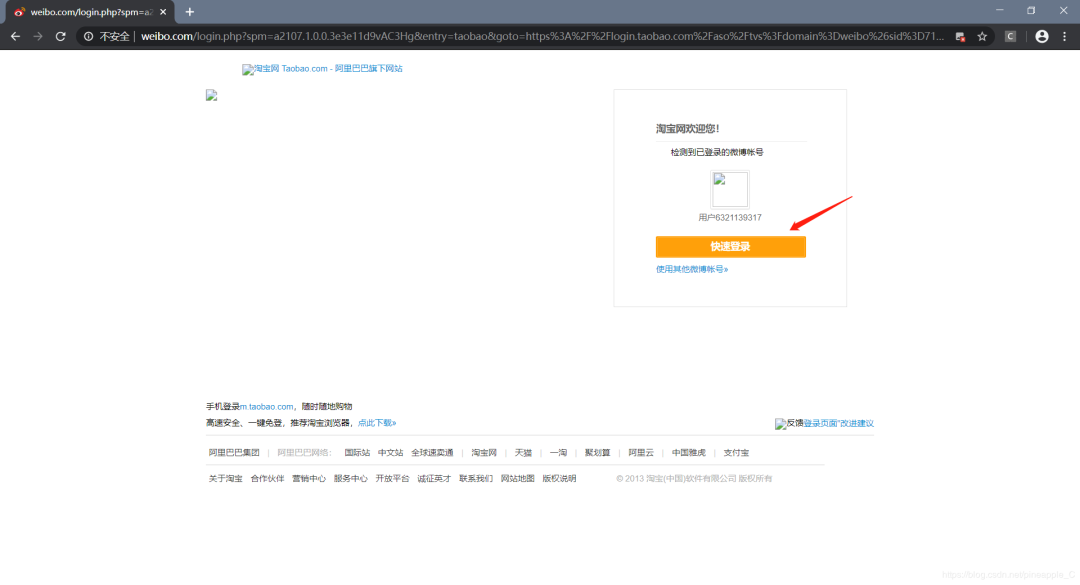Click the browser back arrow icon
Viewport: 1080px width, 585px height.
click(15, 36)
